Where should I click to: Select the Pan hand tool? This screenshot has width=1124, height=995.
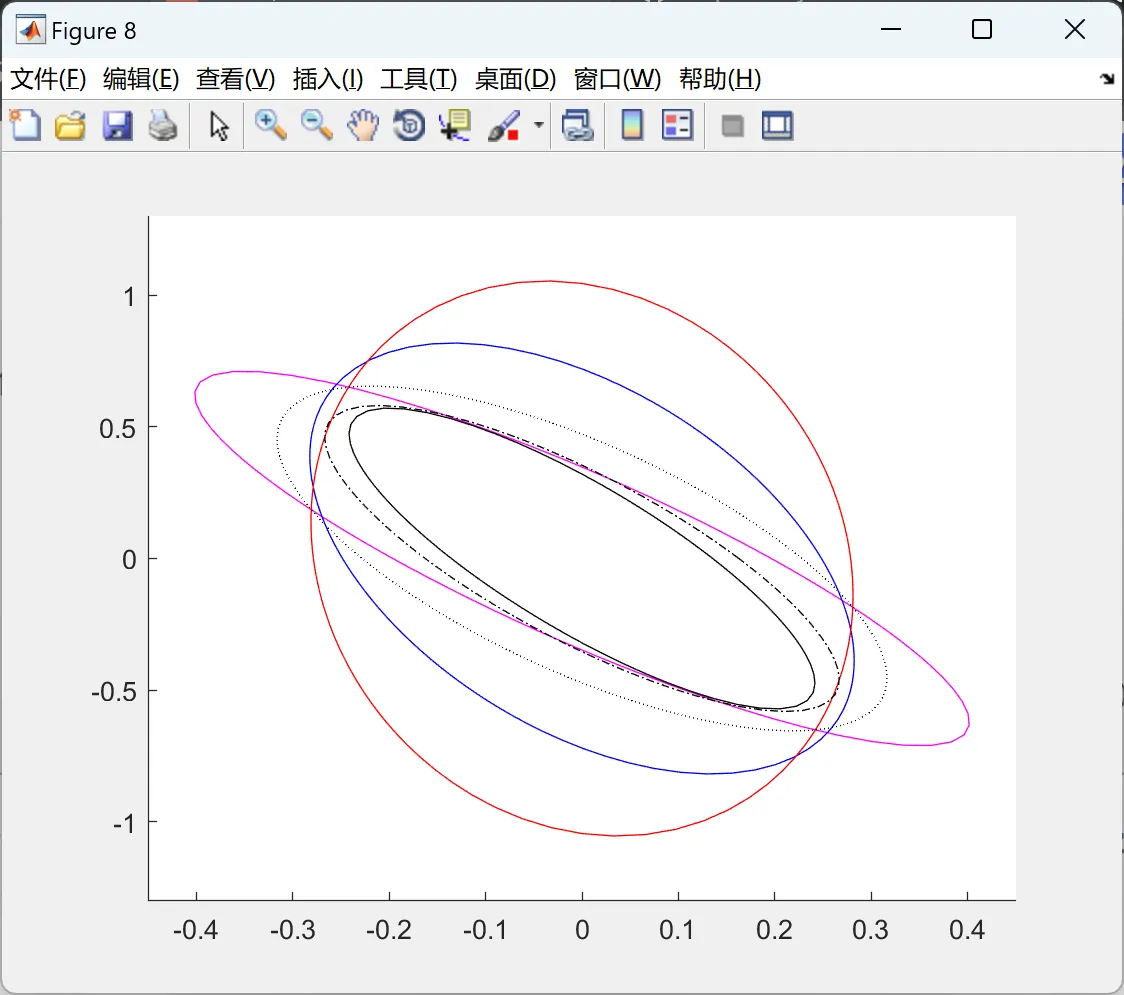363,125
